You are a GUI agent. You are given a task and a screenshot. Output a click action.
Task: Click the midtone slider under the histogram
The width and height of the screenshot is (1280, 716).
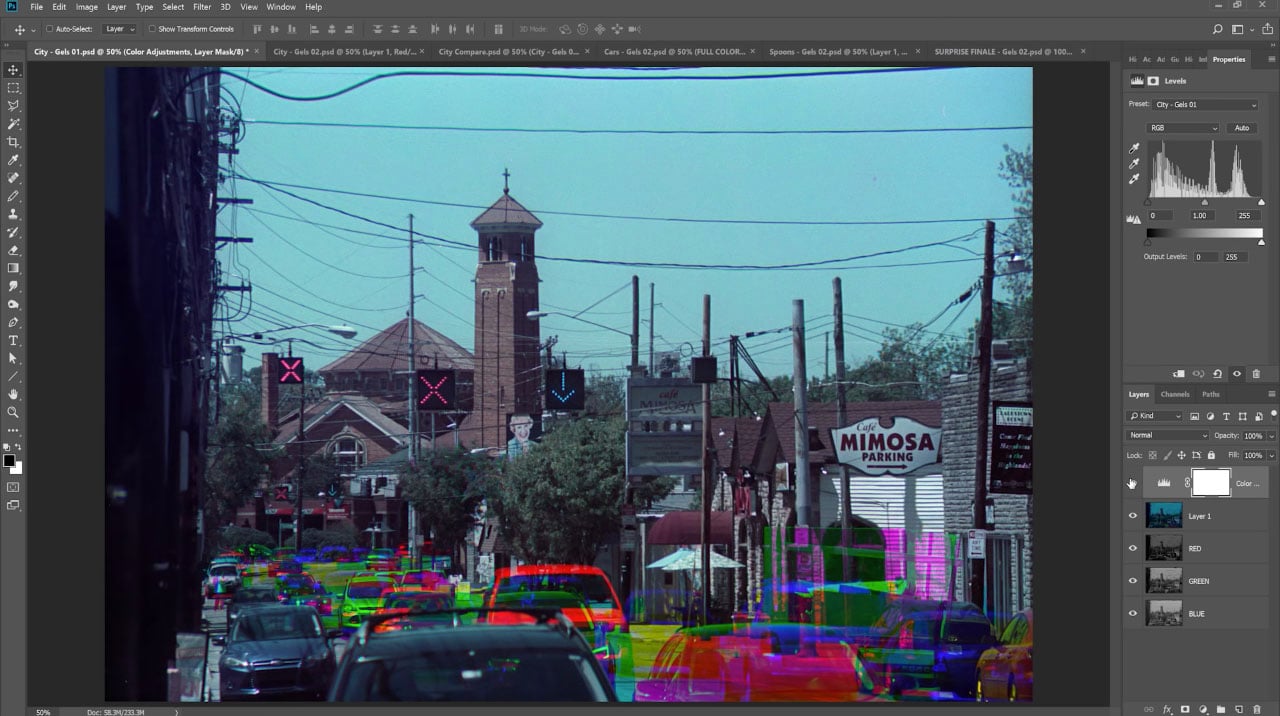click(x=1205, y=202)
